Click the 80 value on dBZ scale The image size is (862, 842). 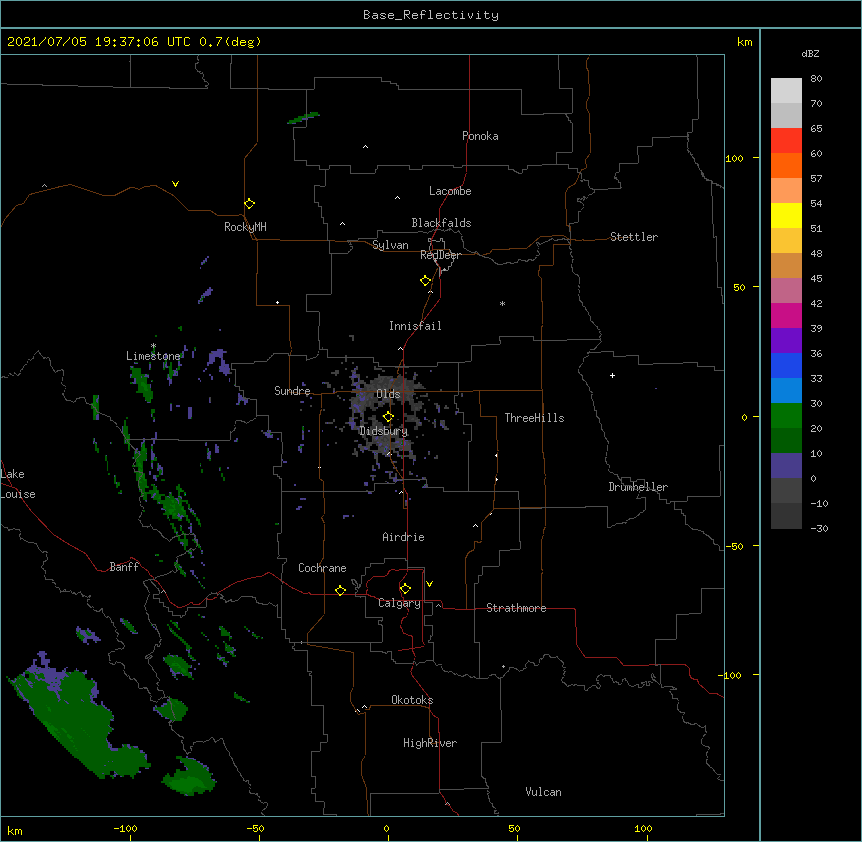click(816, 79)
